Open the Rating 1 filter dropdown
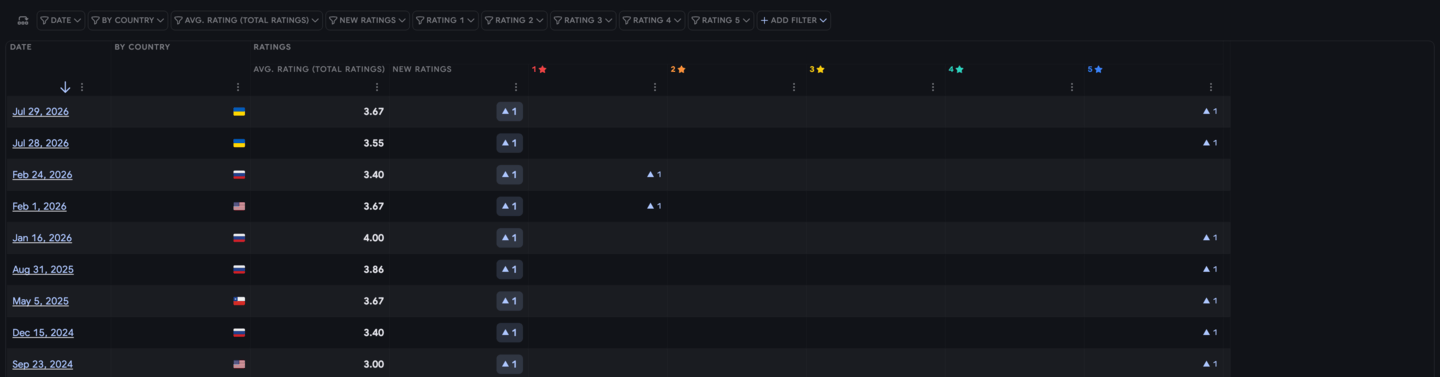 (x=445, y=20)
